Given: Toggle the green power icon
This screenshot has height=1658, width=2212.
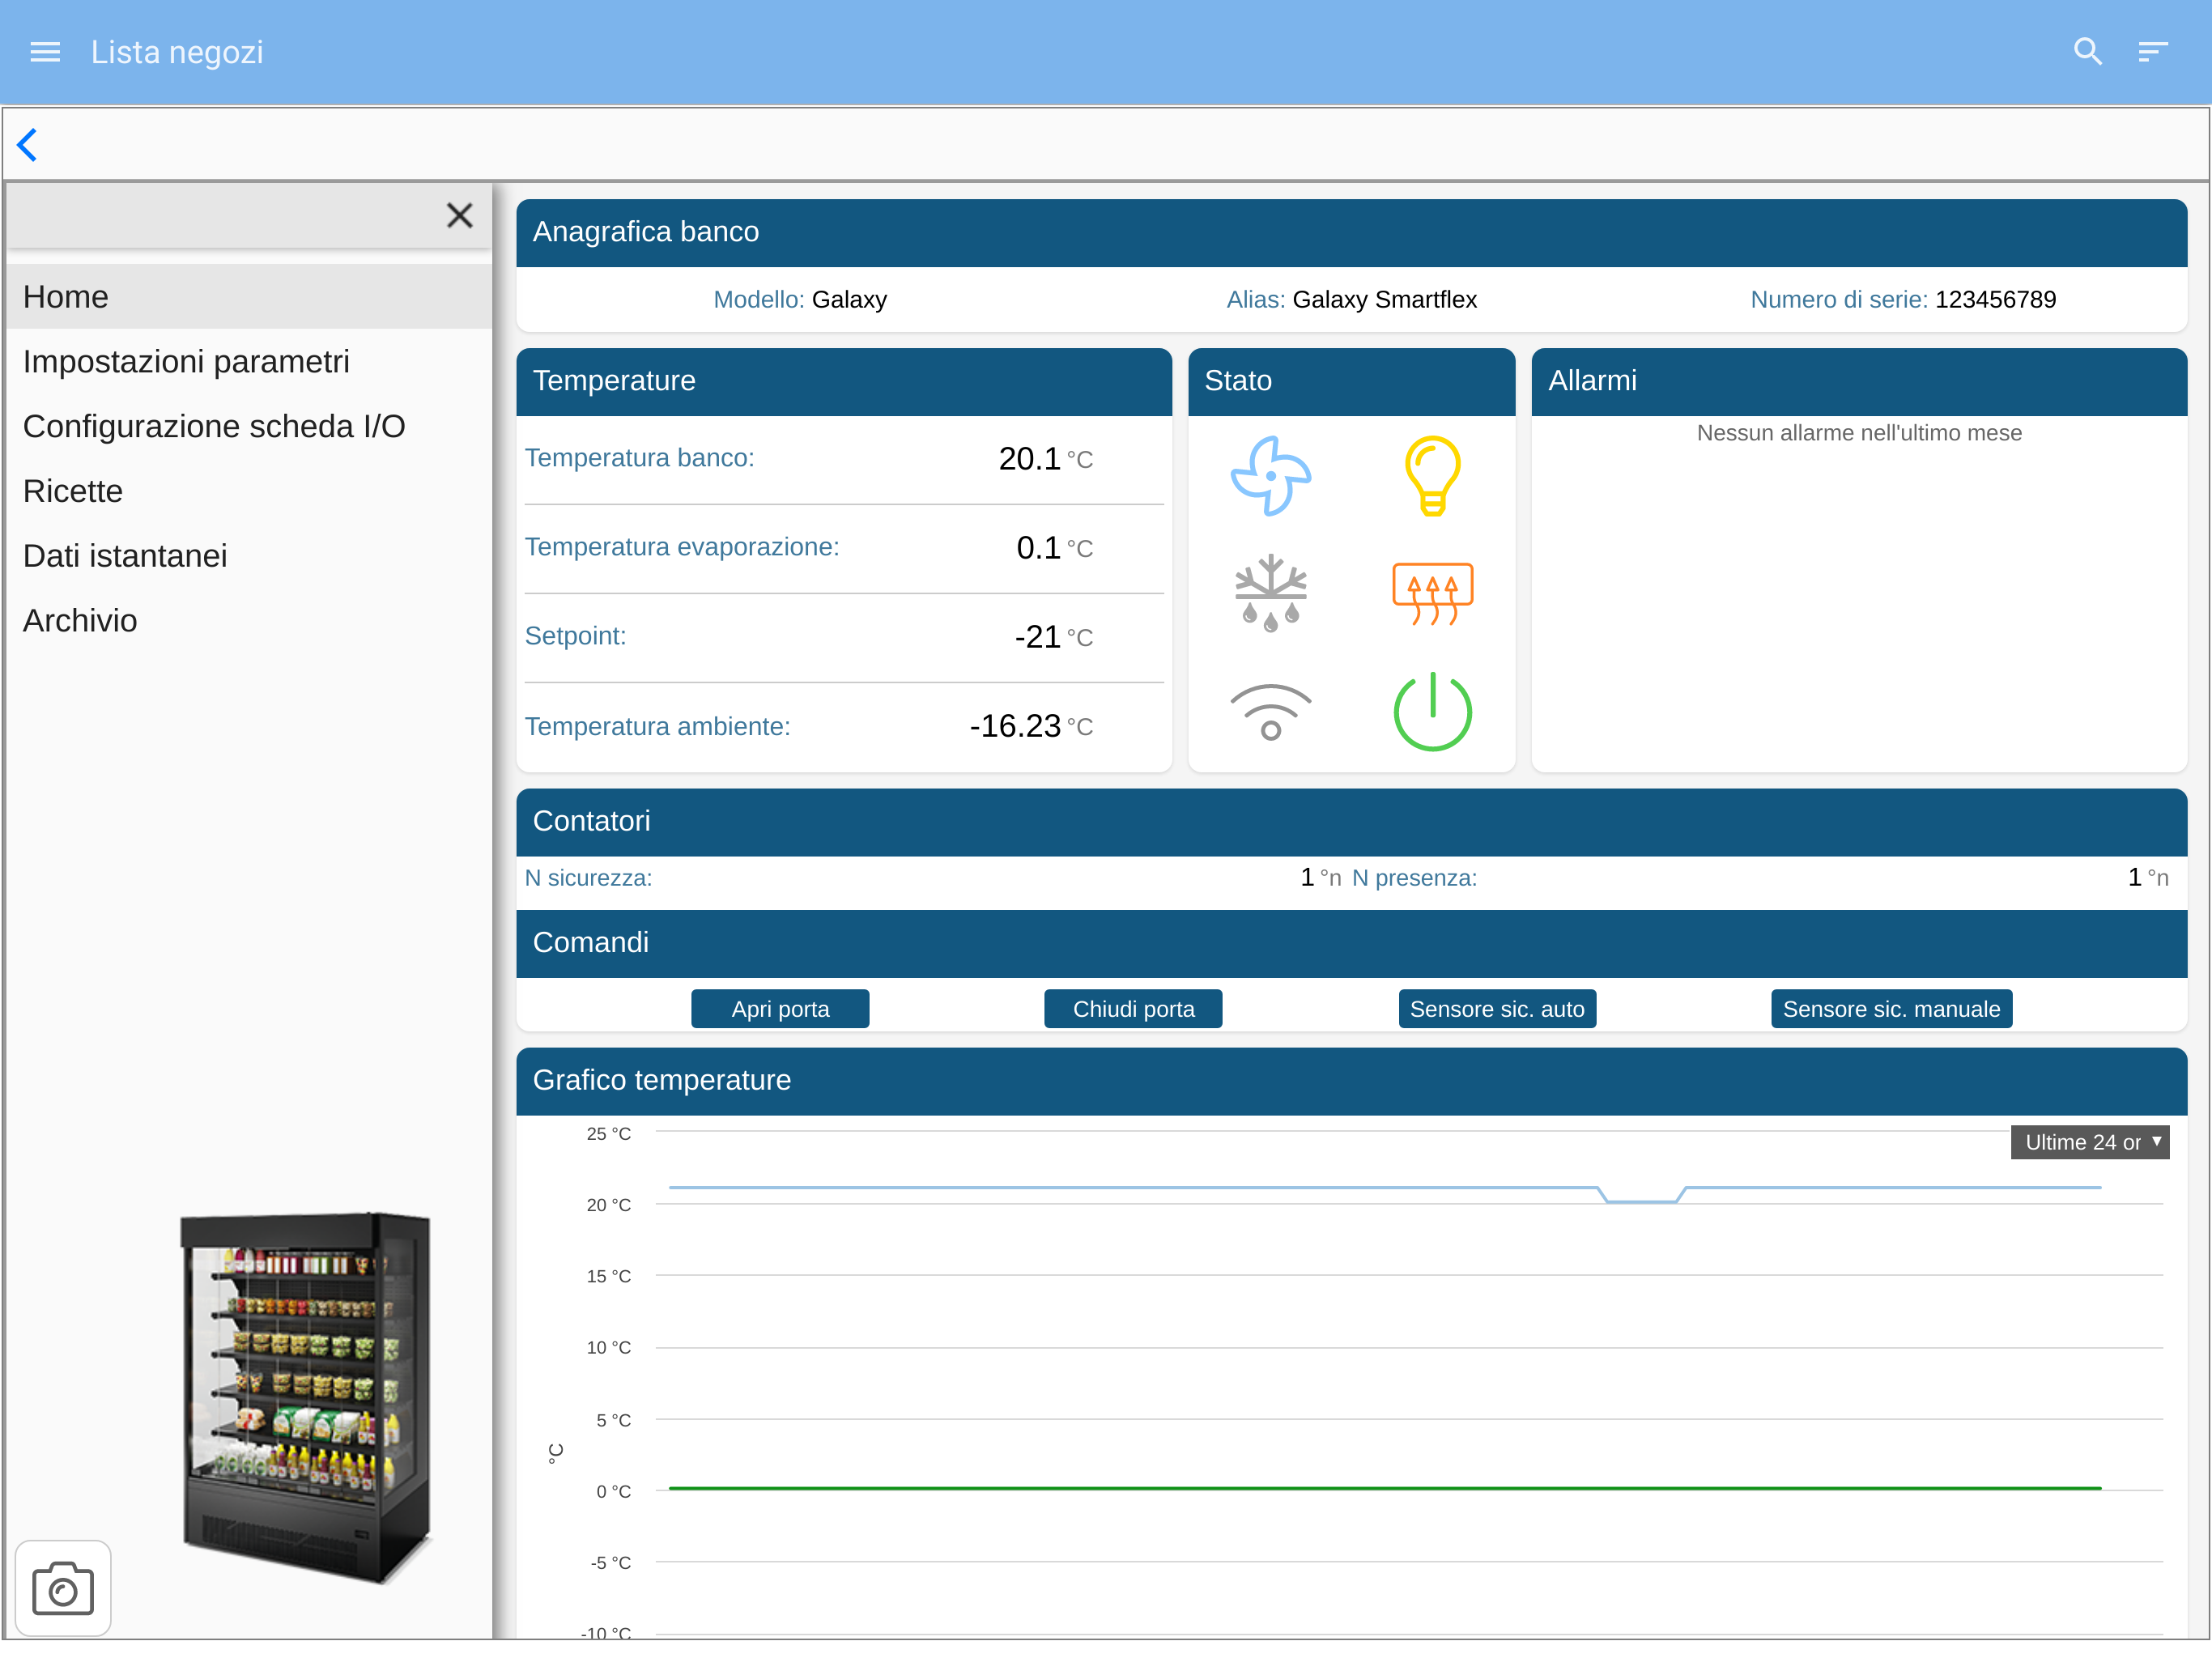Looking at the screenshot, I should (x=1432, y=712).
